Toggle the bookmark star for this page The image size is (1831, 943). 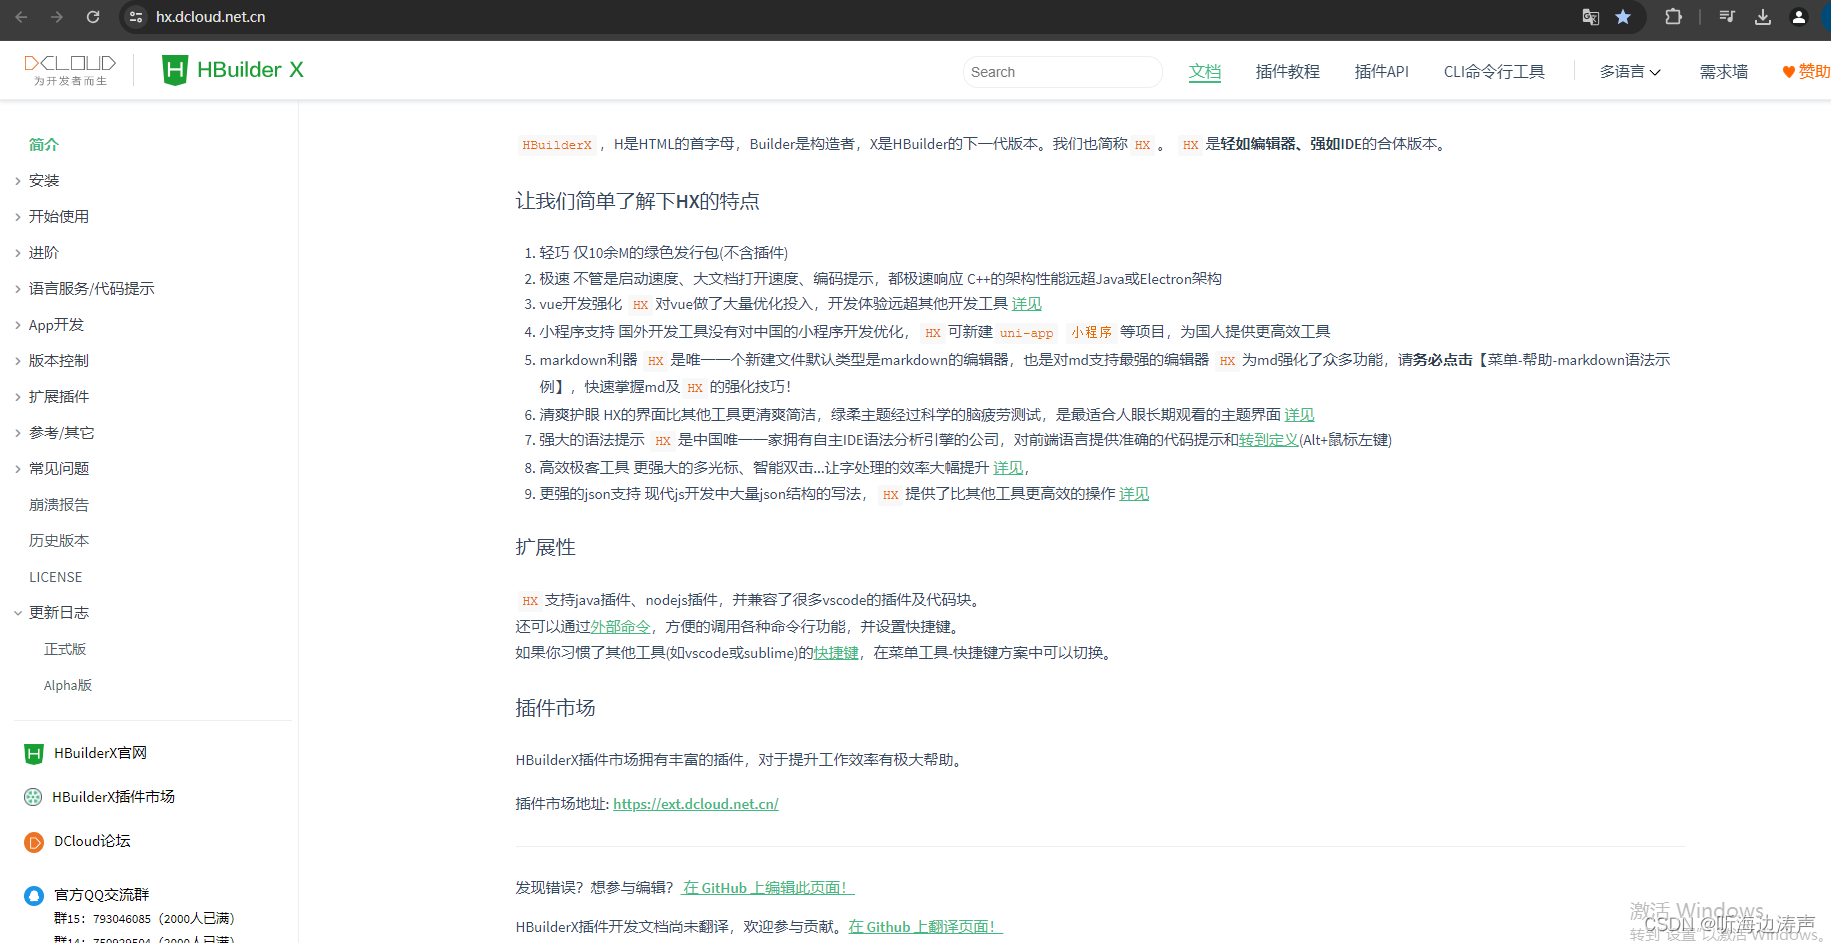point(1623,17)
